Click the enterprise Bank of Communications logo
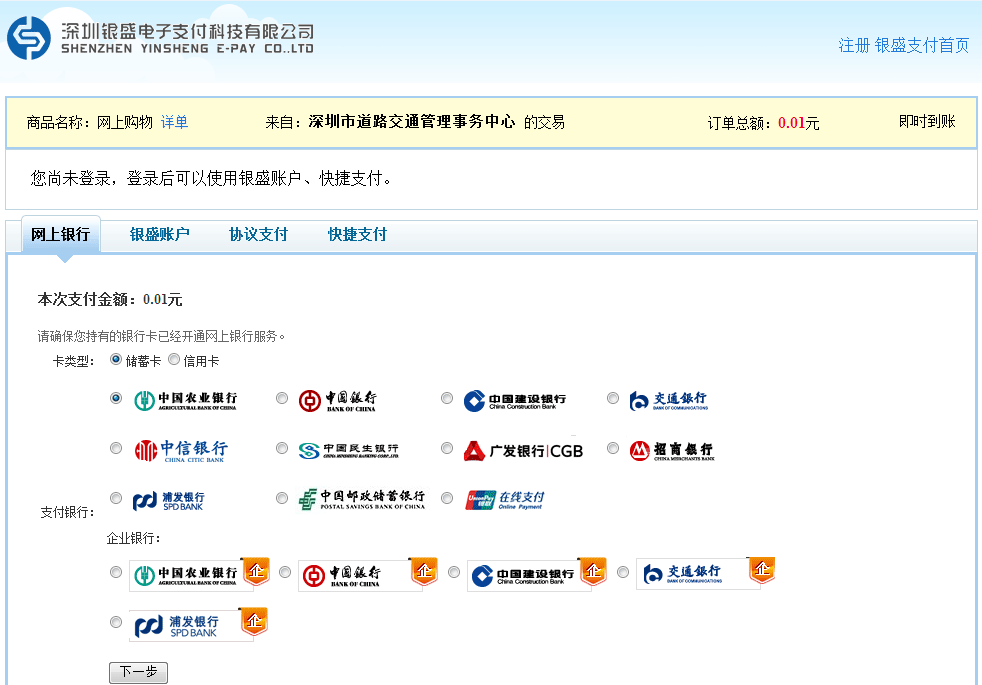This screenshot has width=982, height=685. point(706,573)
